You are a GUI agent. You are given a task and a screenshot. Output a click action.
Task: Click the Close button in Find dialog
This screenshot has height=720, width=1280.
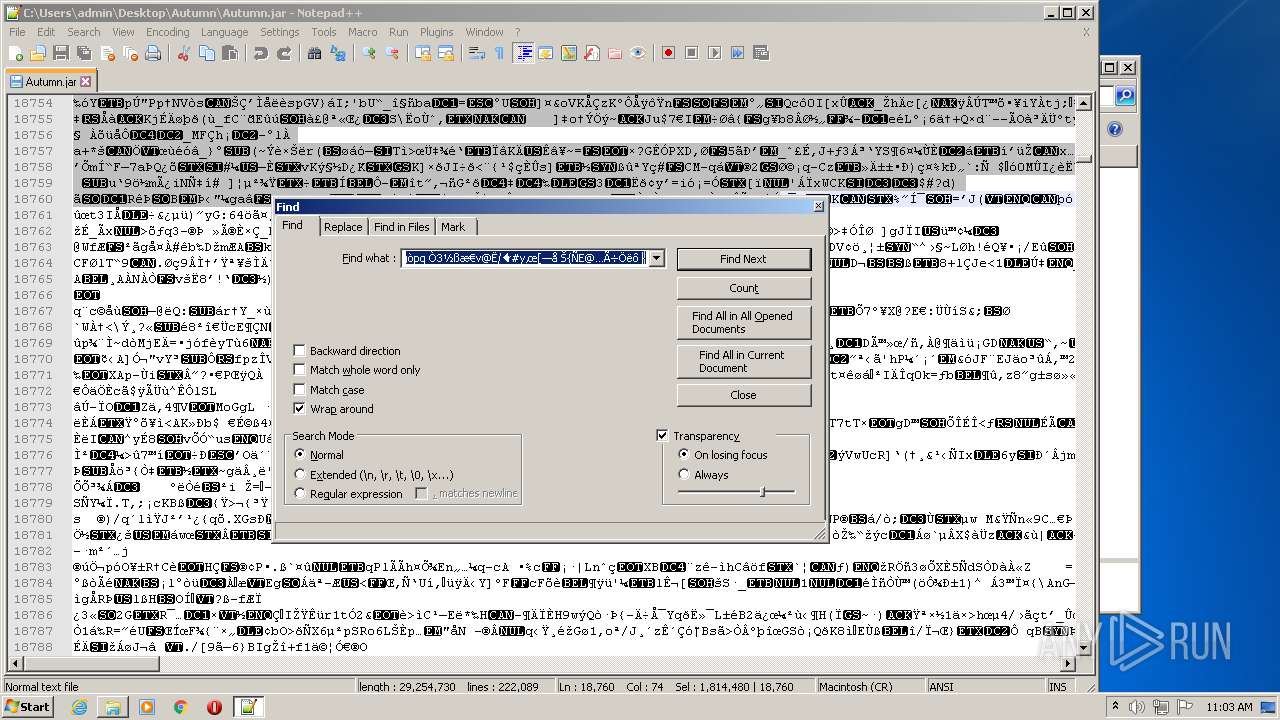[x=743, y=395]
